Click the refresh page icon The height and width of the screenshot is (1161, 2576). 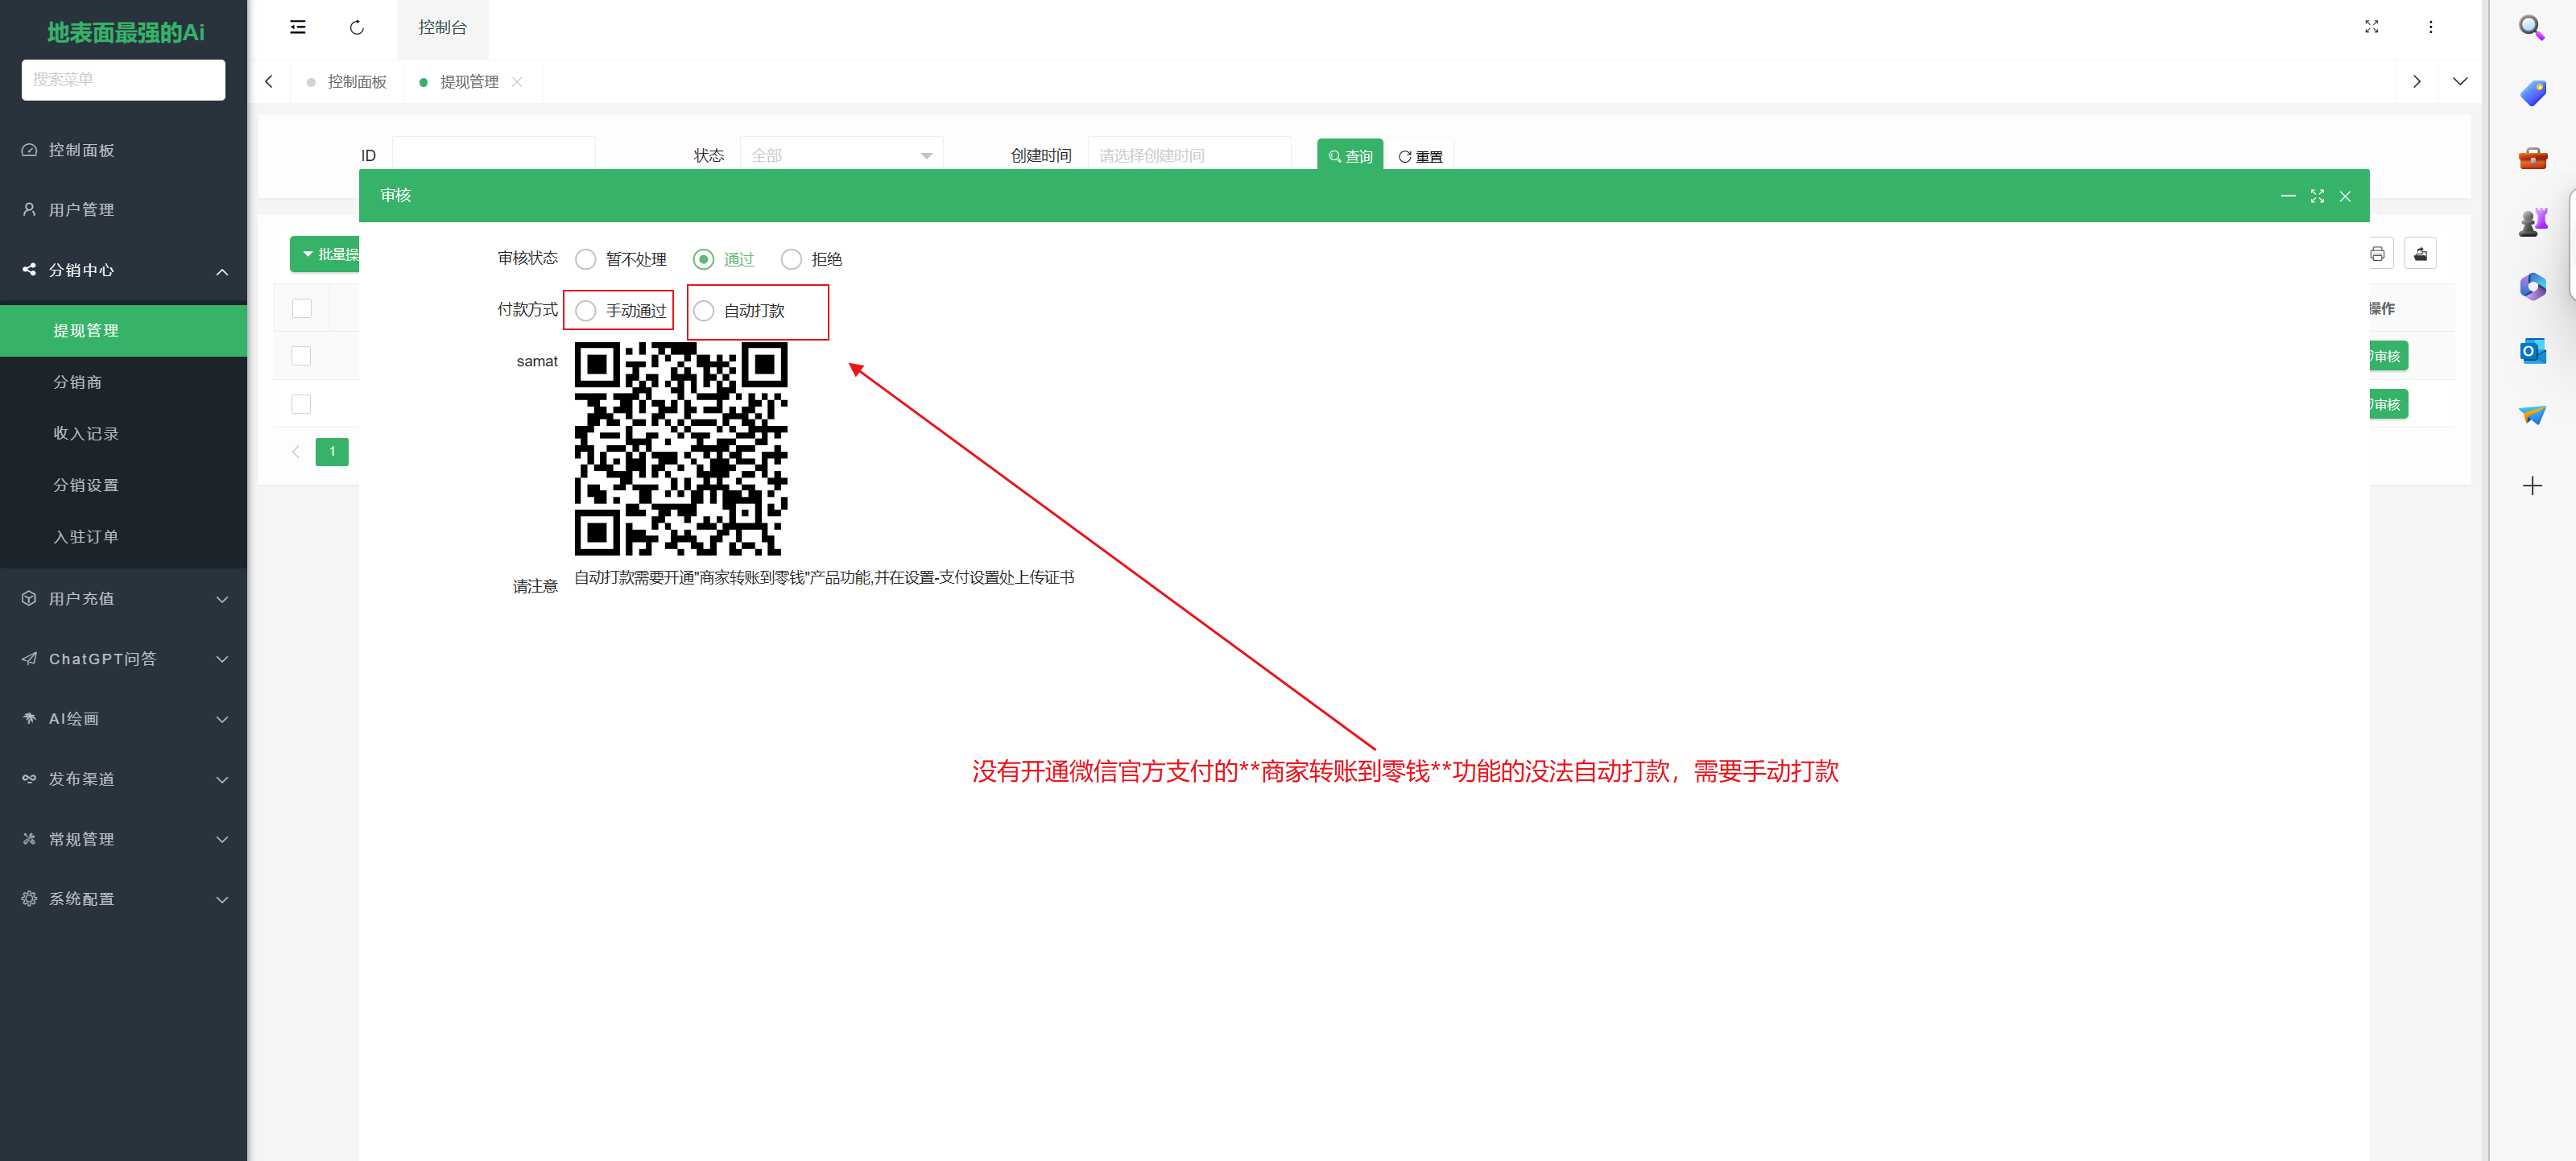(357, 27)
